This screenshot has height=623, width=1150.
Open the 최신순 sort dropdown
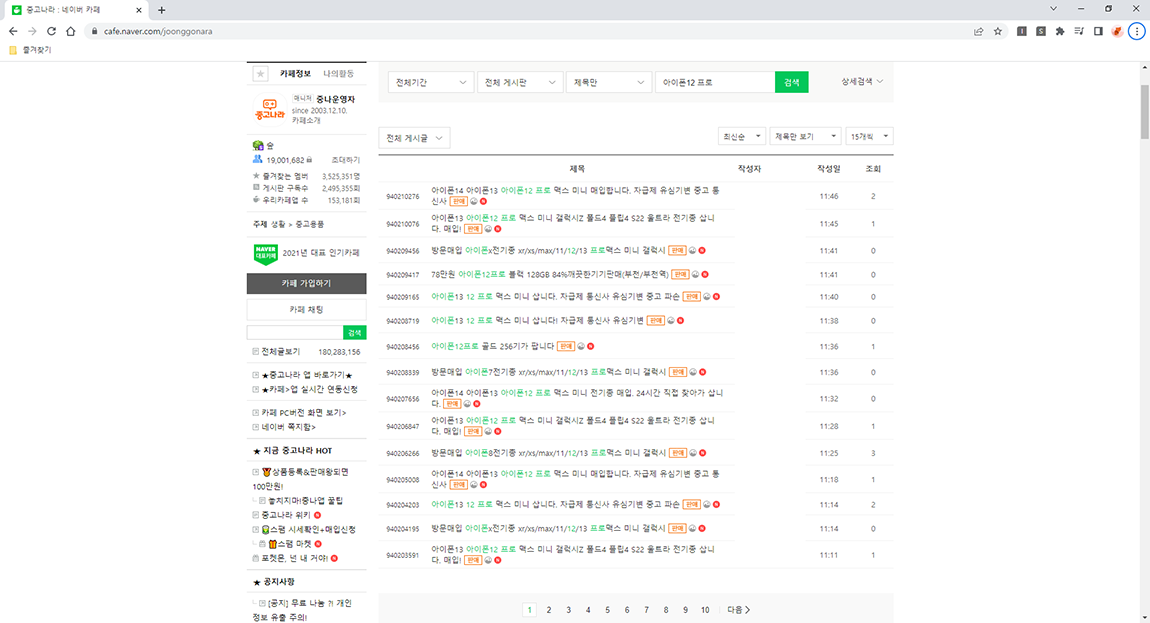tap(741, 136)
